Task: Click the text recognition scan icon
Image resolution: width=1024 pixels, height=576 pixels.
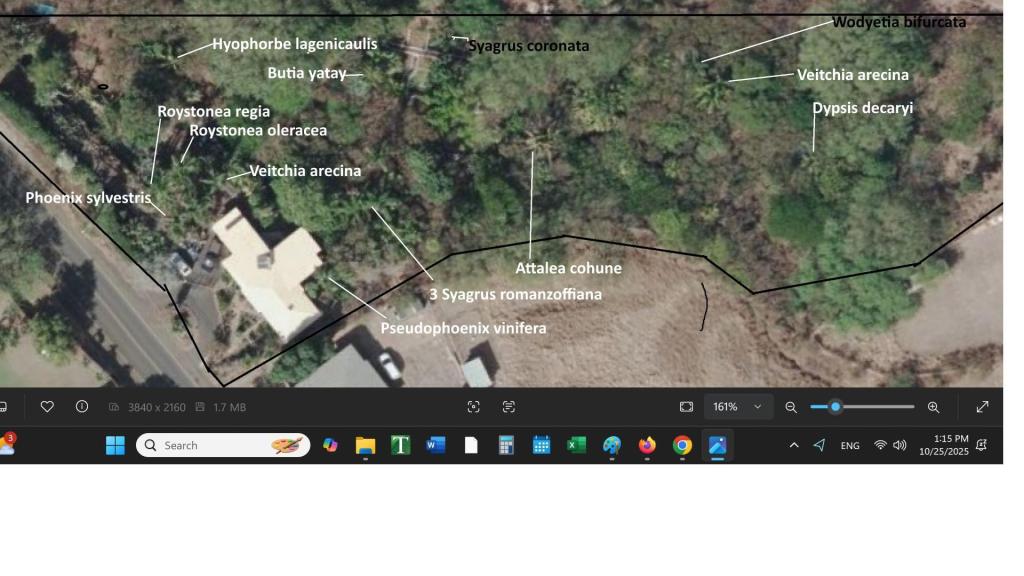Action: tap(509, 407)
